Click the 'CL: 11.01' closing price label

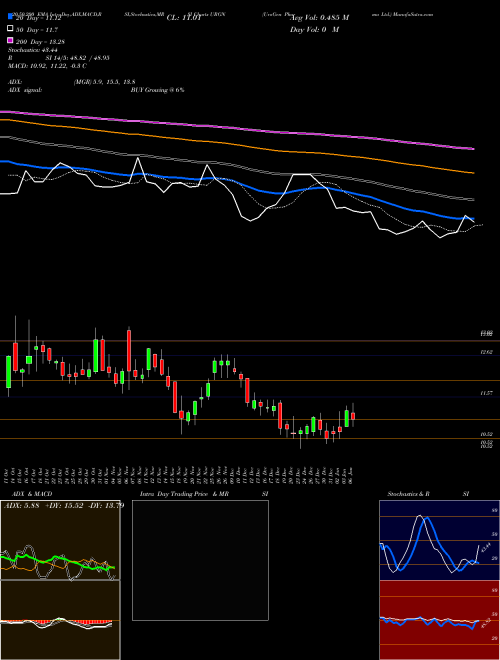[x=185, y=18]
